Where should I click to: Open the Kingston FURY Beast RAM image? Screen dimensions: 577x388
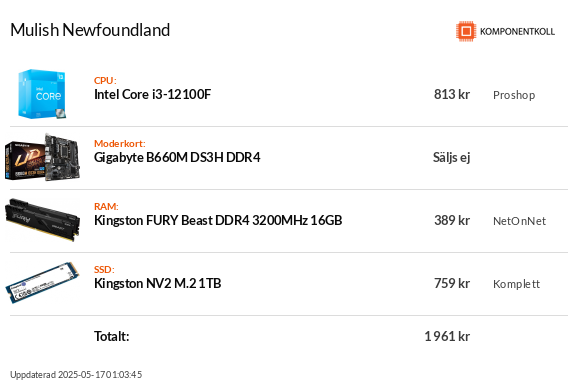(x=42, y=220)
